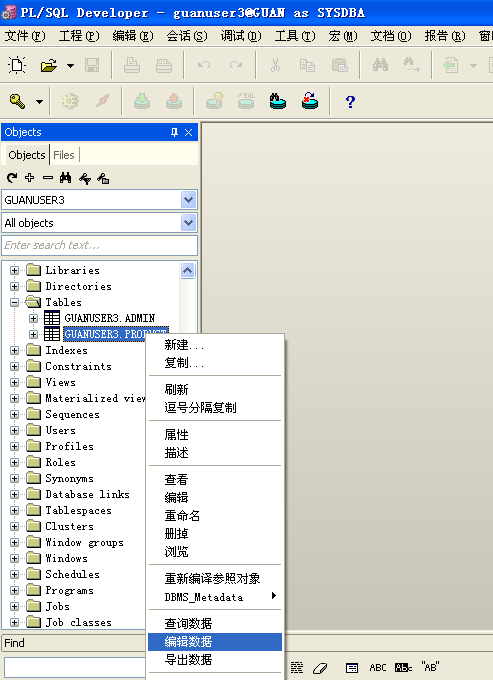The width and height of the screenshot is (493, 680).
Task: Click the Save diskette icon
Action: click(92, 65)
